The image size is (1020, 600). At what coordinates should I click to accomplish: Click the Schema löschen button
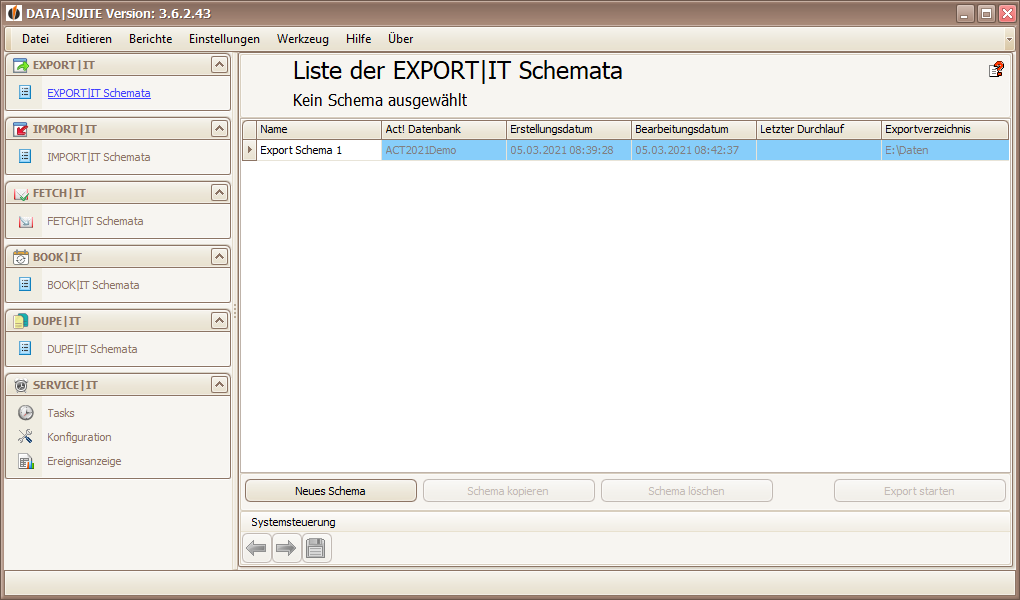point(686,491)
